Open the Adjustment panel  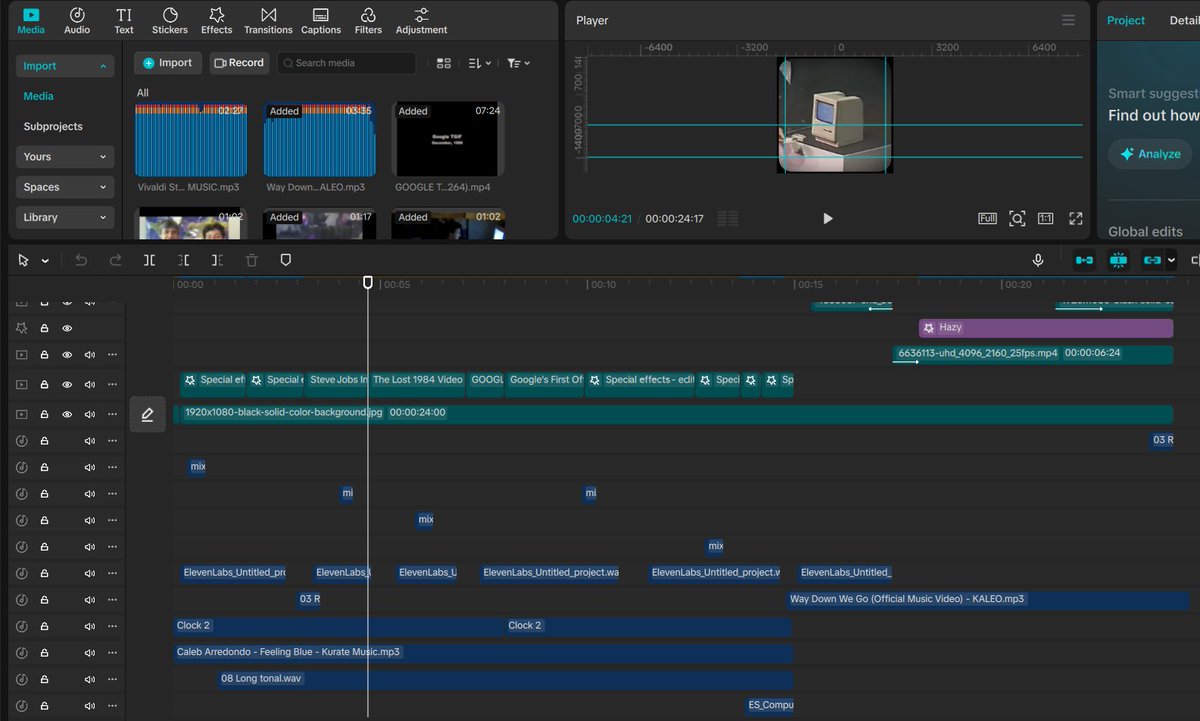pos(421,20)
